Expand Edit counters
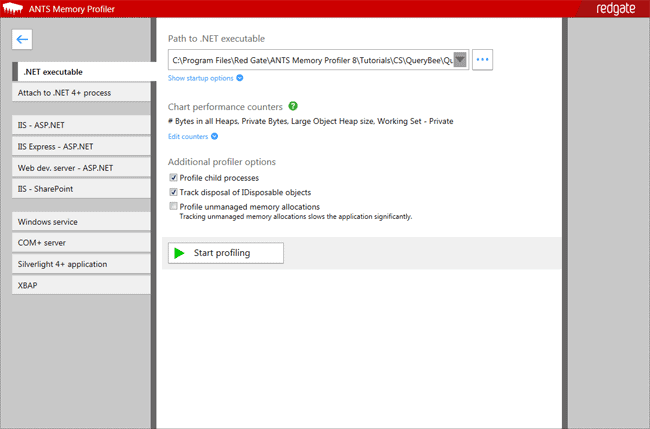650x429 pixels. pos(193,136)
